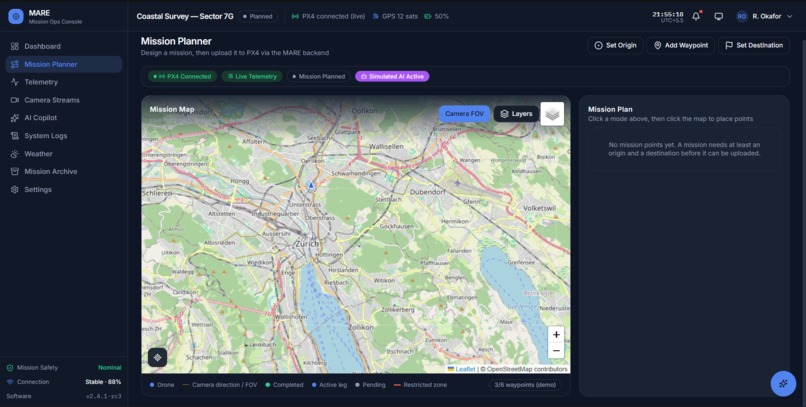Click the Dashboard grid icon

pos(14,46)
